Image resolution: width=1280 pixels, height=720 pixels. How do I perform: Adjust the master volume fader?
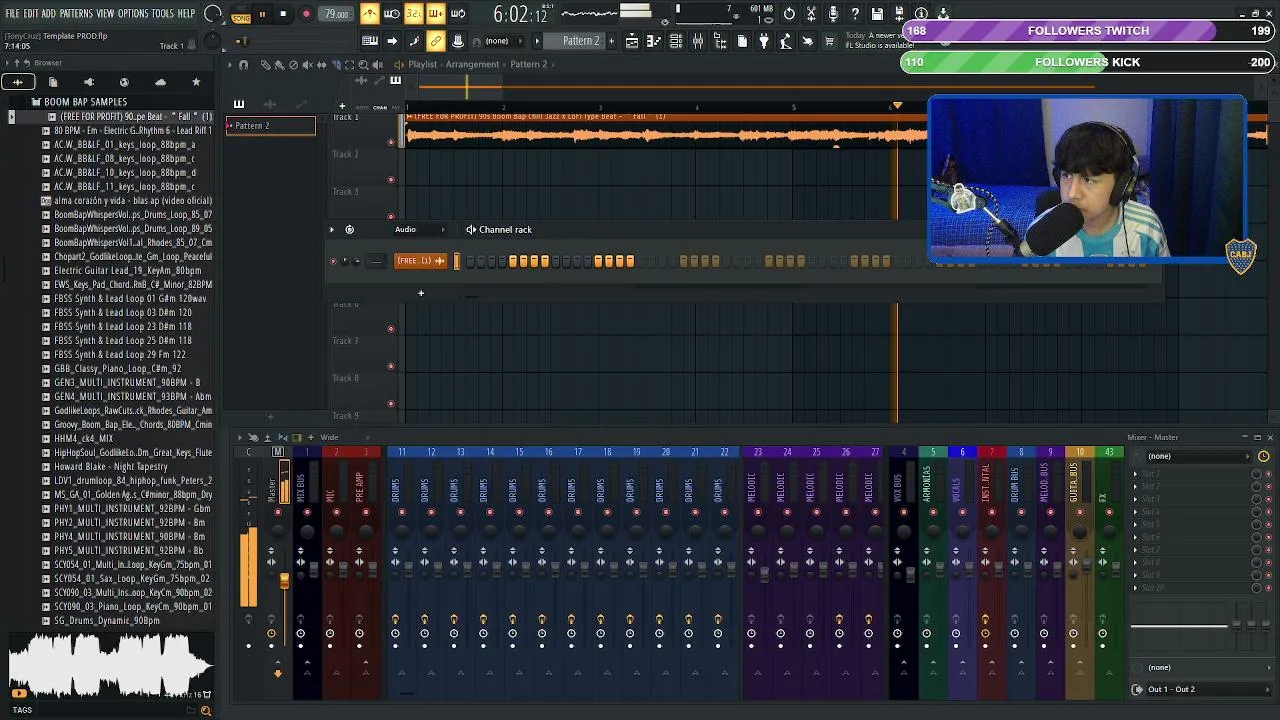[284, 581]
